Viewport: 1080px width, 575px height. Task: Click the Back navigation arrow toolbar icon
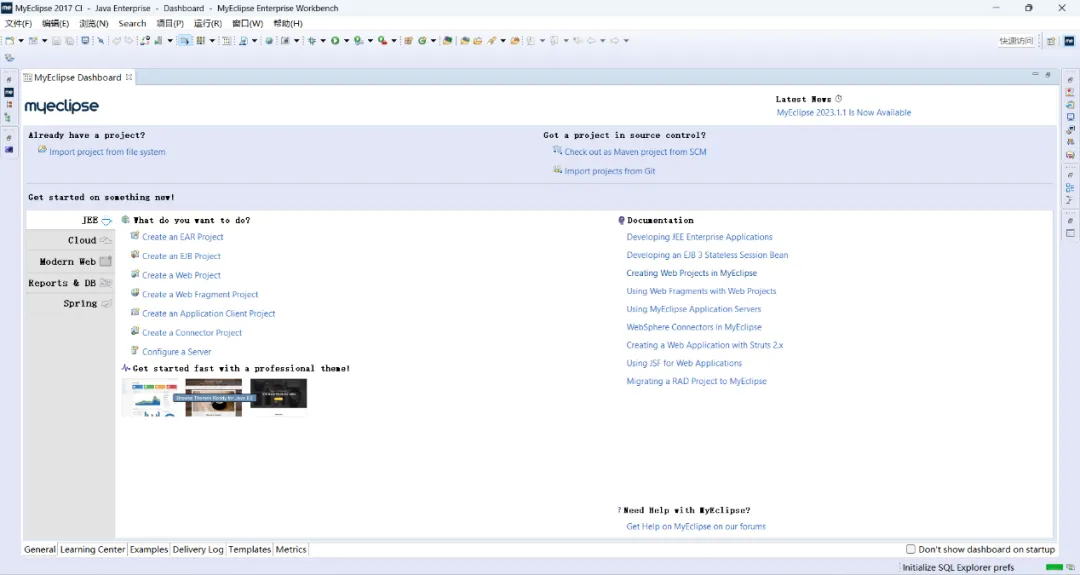pyautogui.click(x=591, y=41)
